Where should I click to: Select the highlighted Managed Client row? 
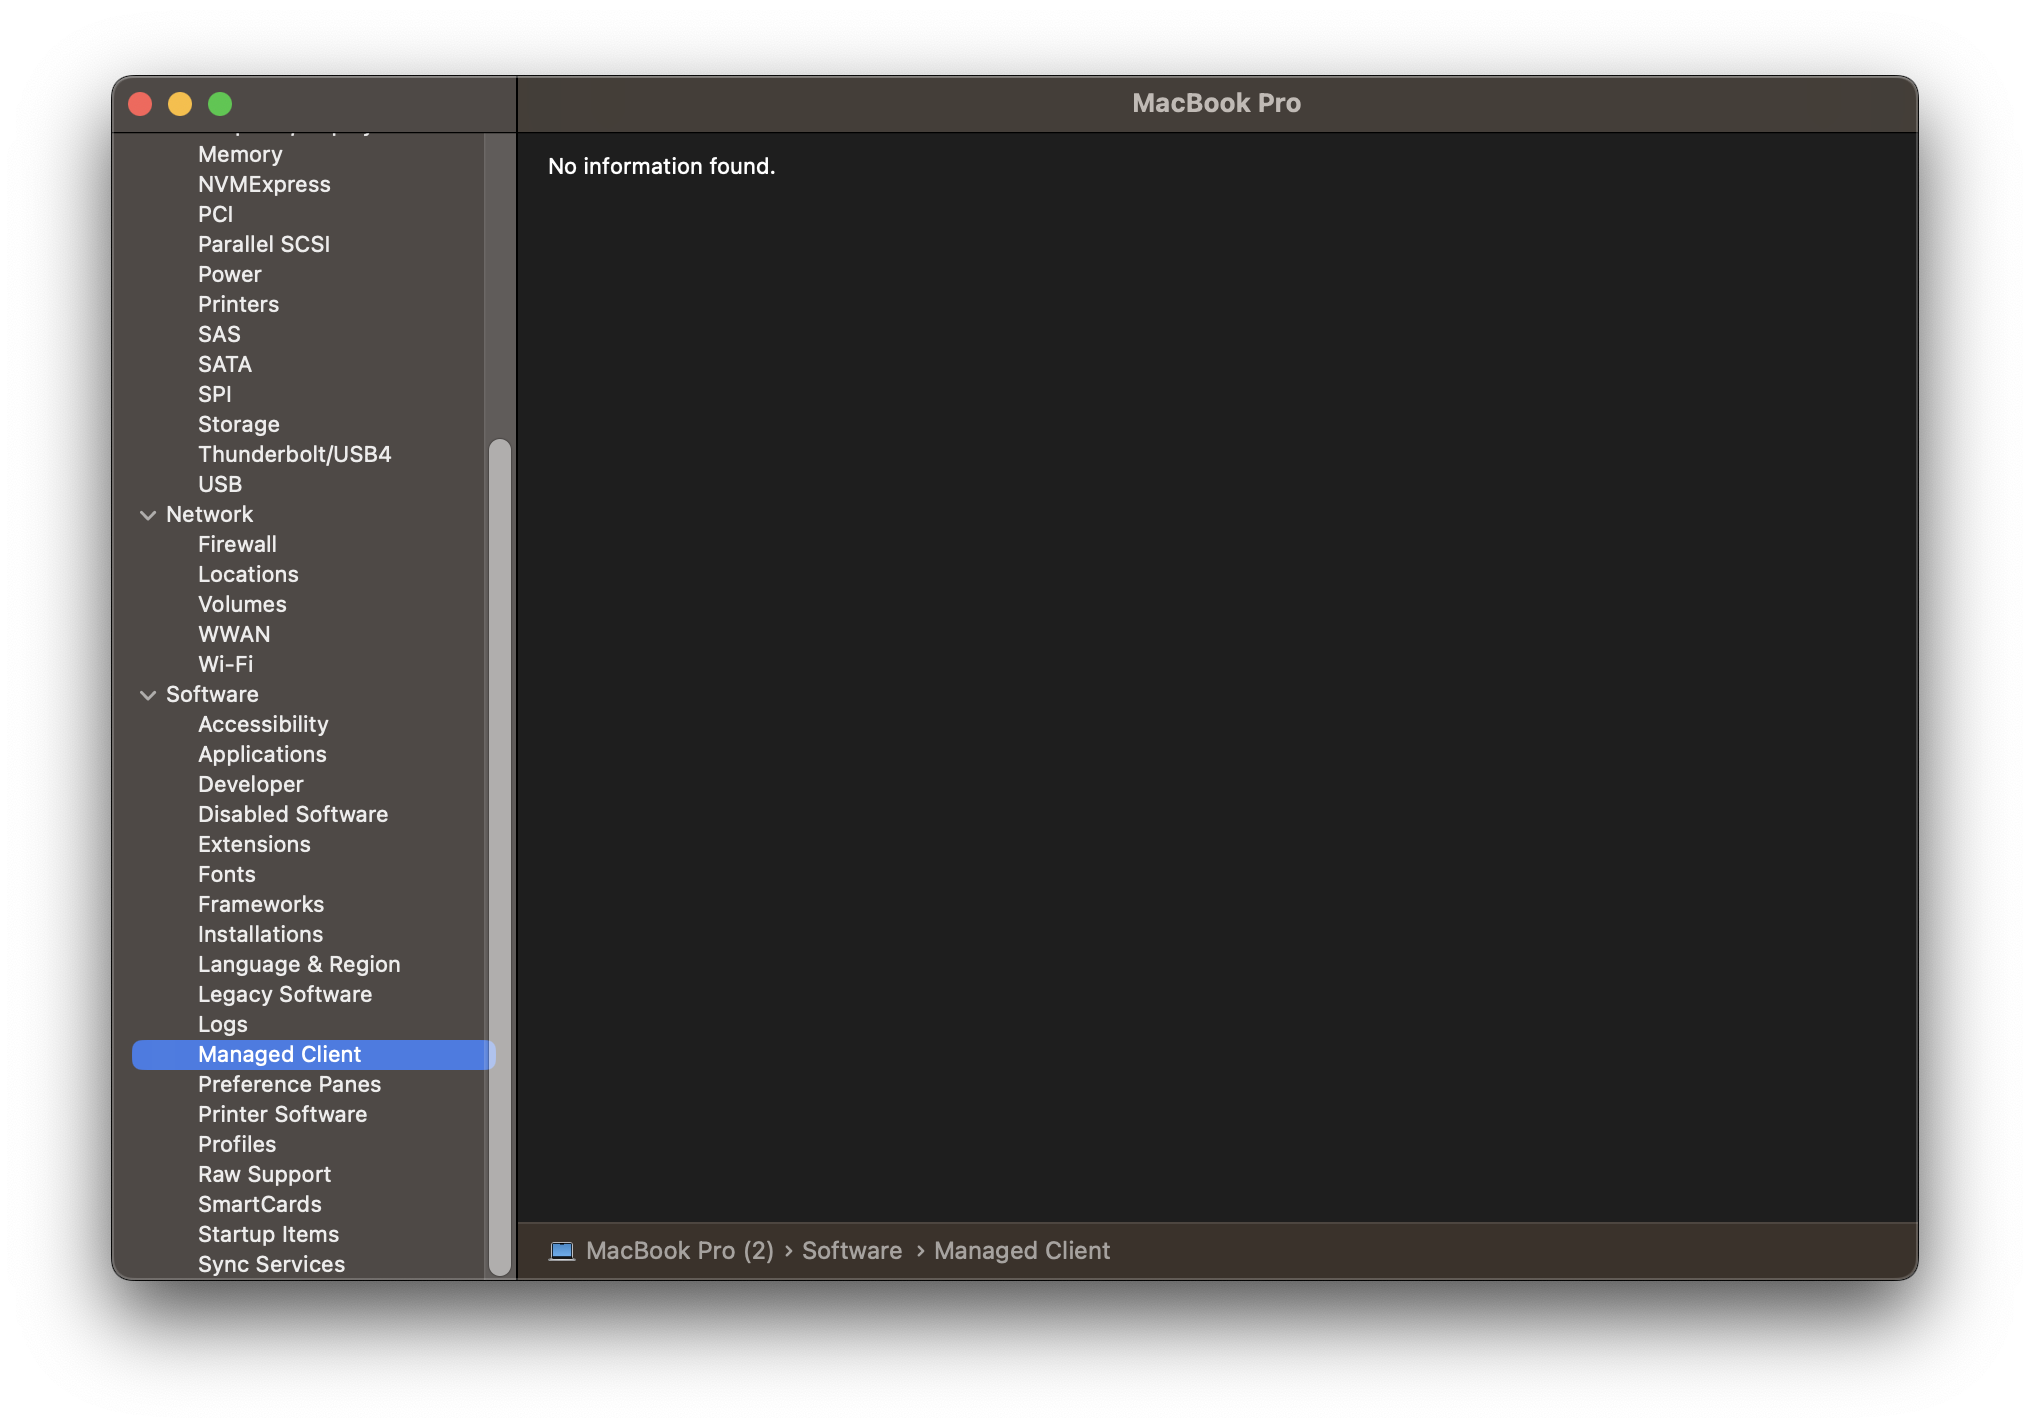pyautogui.click(x=313, y=1055)
